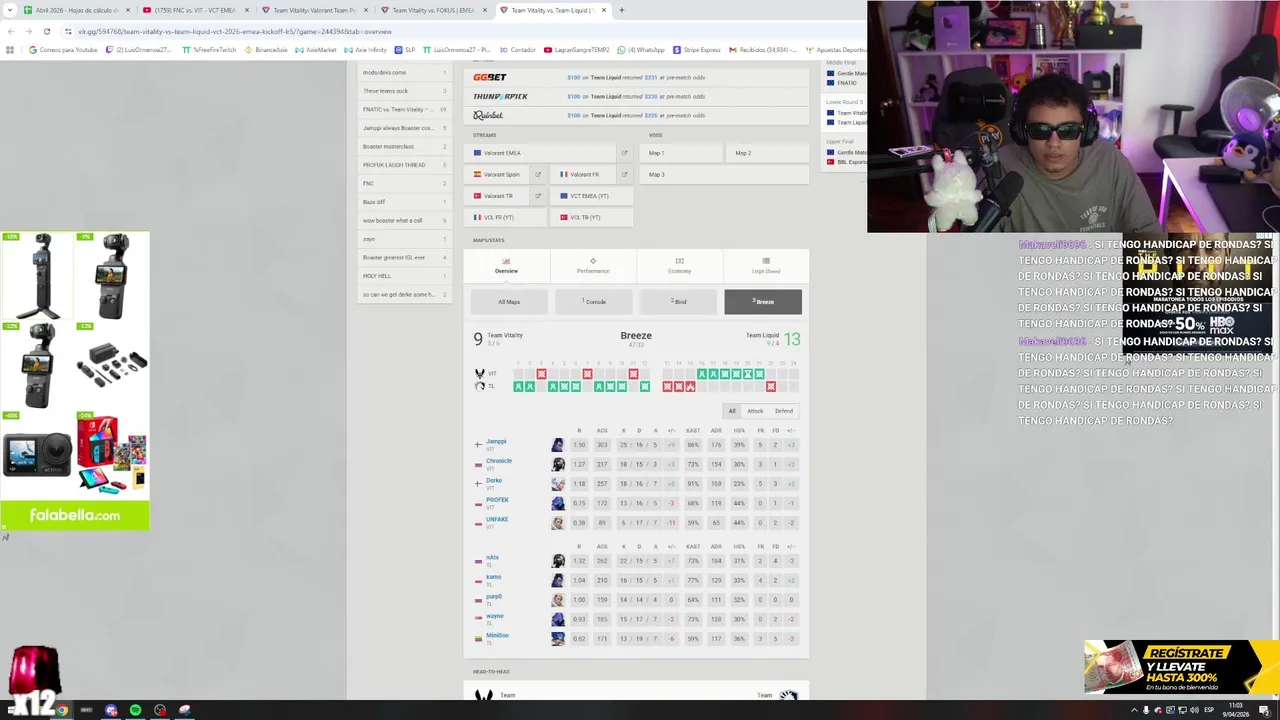Open the 'Boaster masterclass' thread
Viewport: 1280px width, 720px height.
click(x=405, y=147)
